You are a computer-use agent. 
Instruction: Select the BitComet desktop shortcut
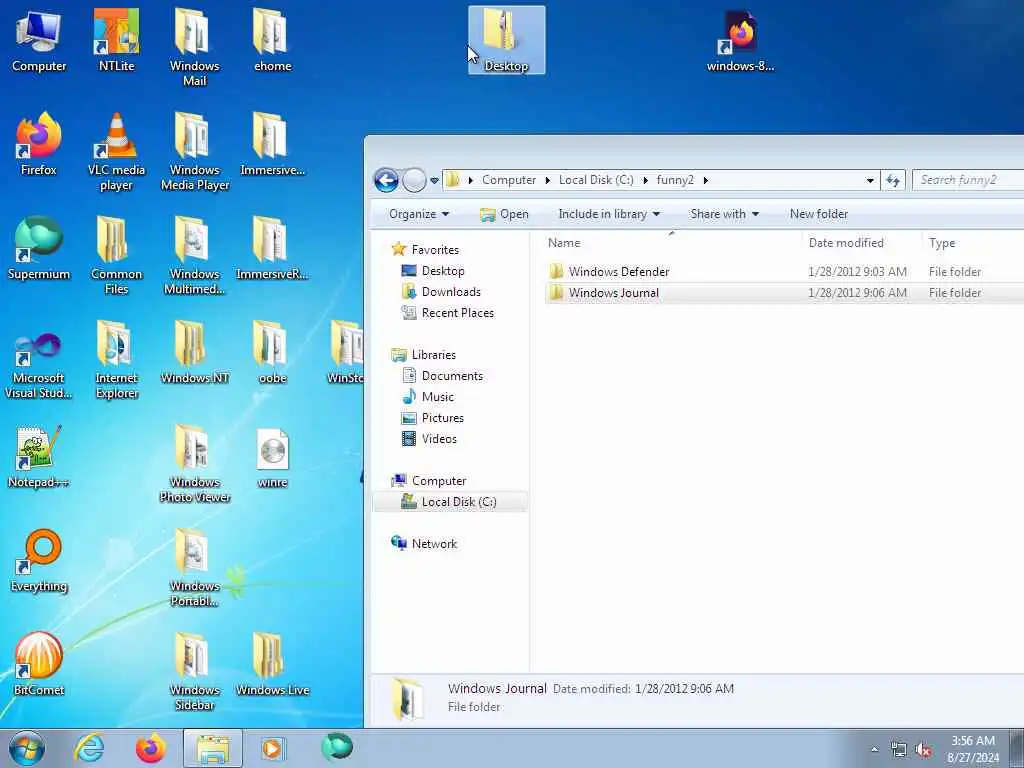coord(39,665)
